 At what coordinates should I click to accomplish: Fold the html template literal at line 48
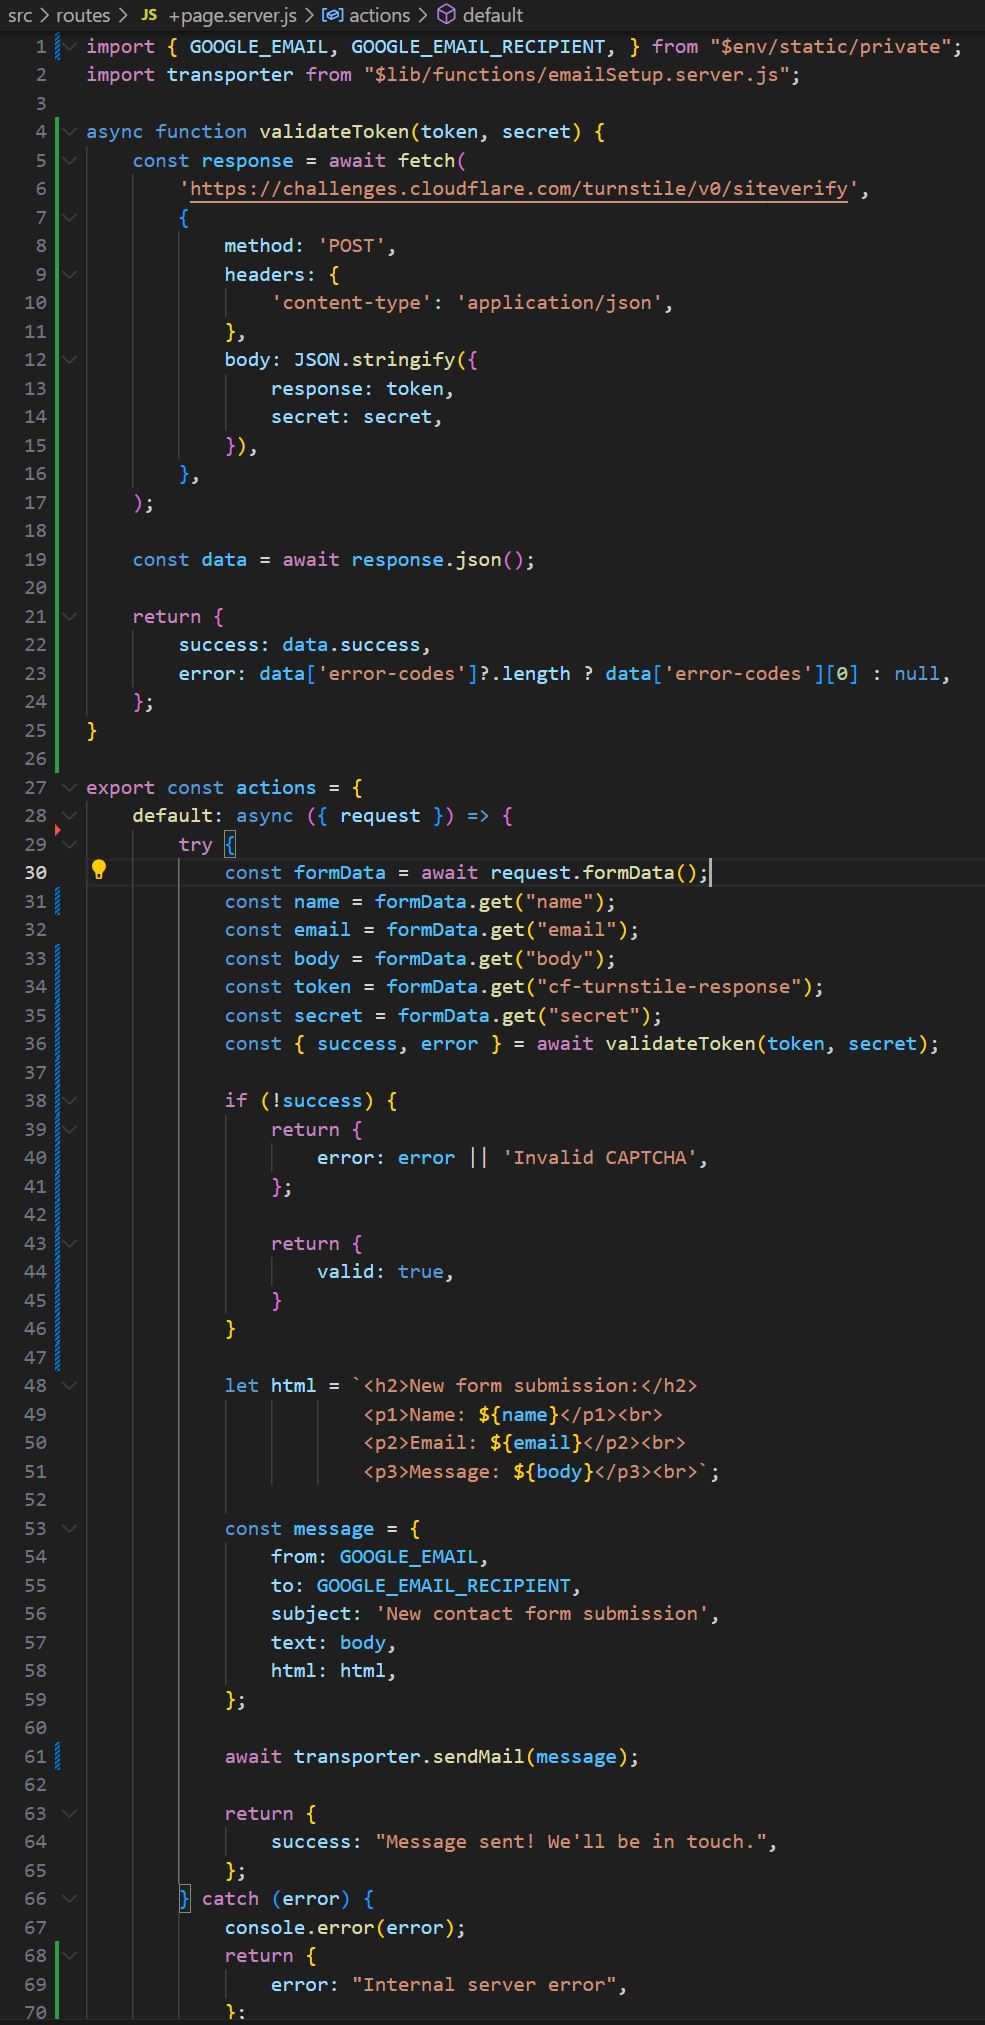[69, 1385]
